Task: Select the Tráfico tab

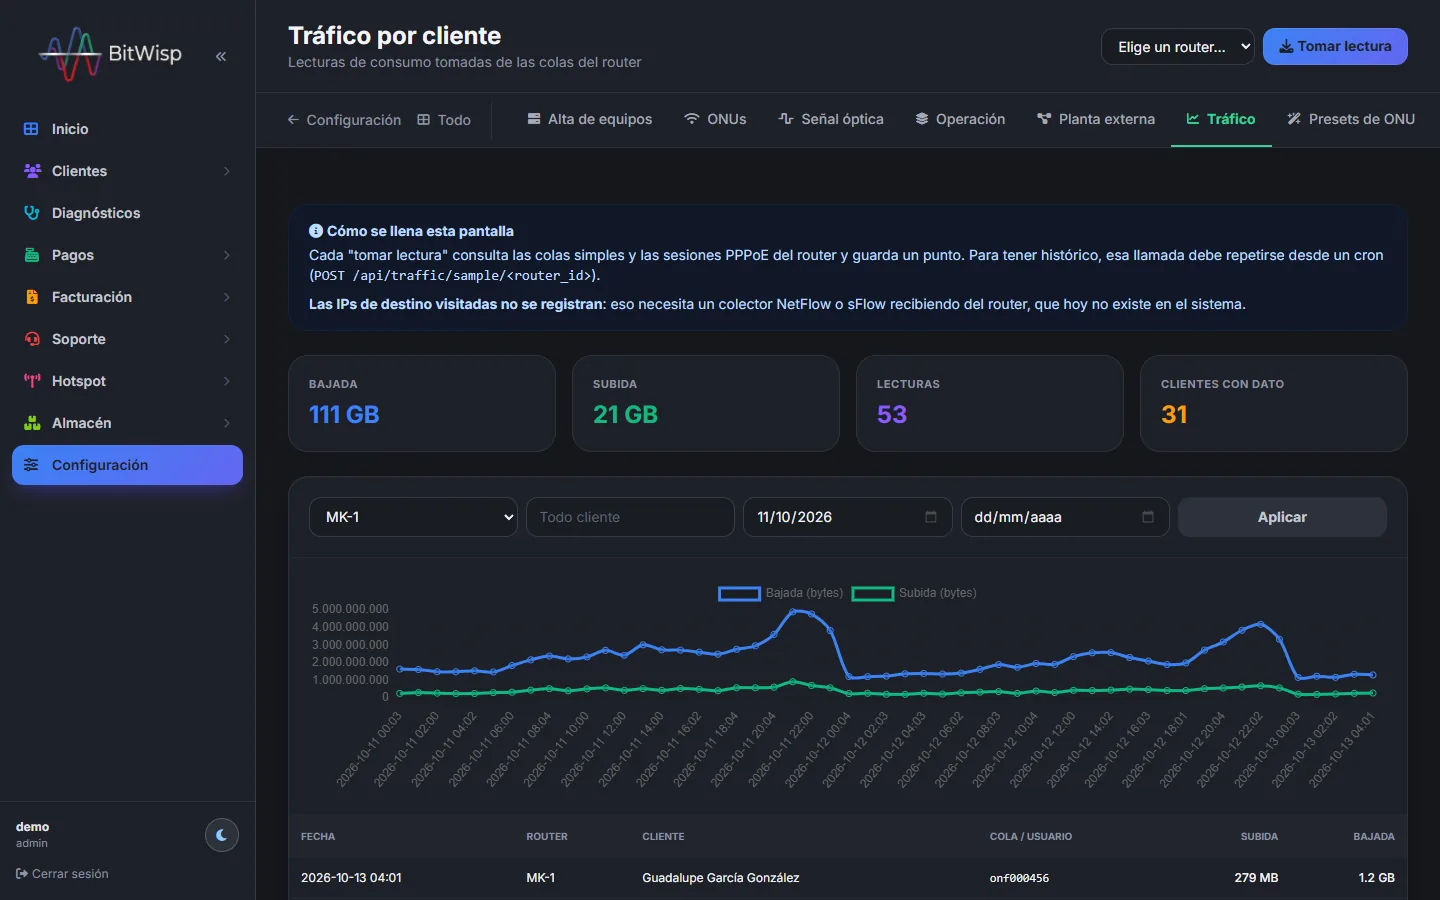Action: 1221,119
